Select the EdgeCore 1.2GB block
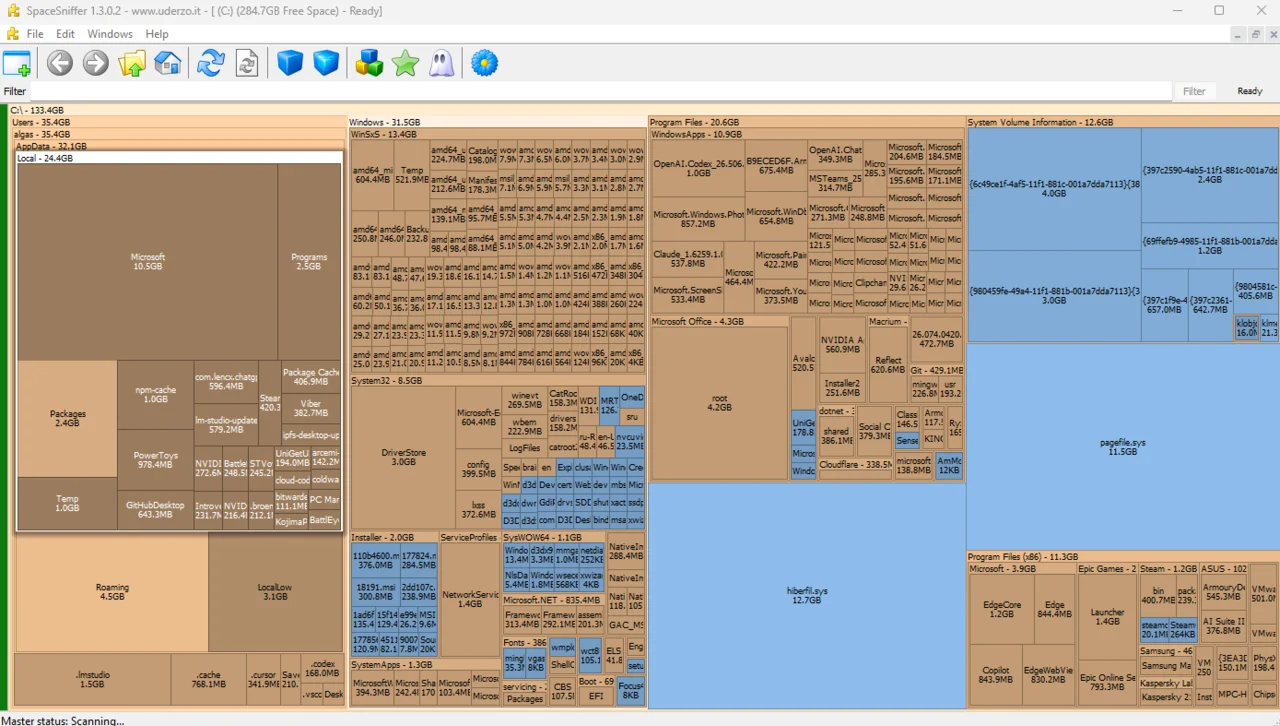This screenshot has height=726, width=1280. tap(1002, 609)
